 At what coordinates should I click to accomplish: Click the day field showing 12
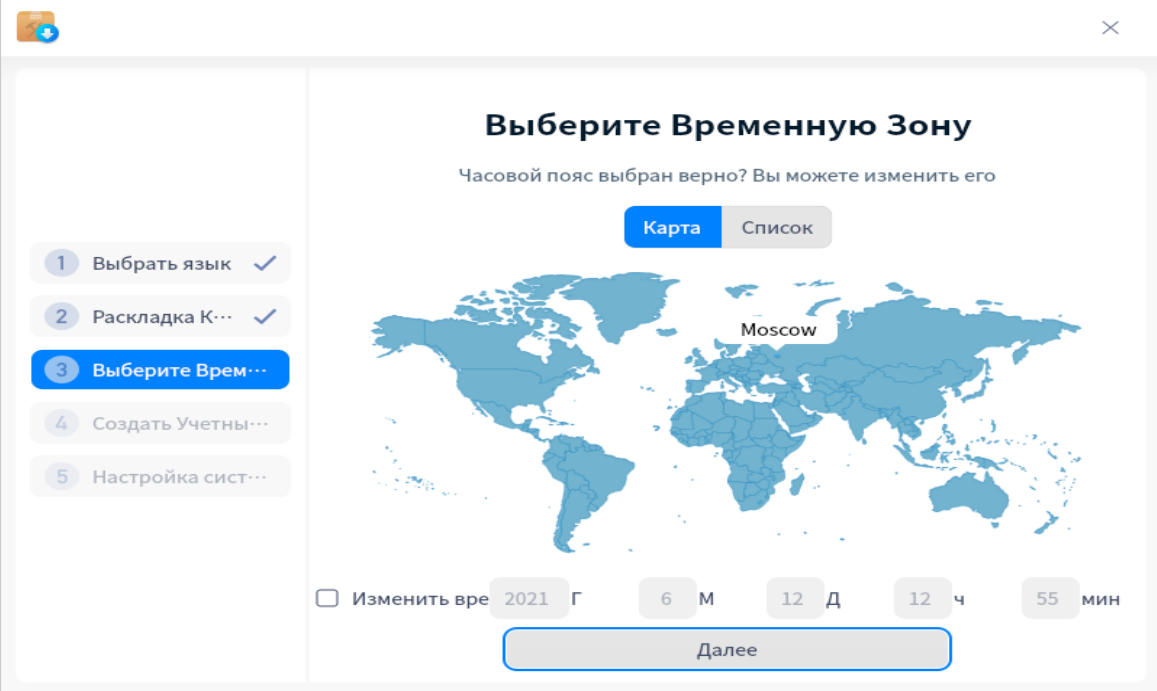[794, 599]
